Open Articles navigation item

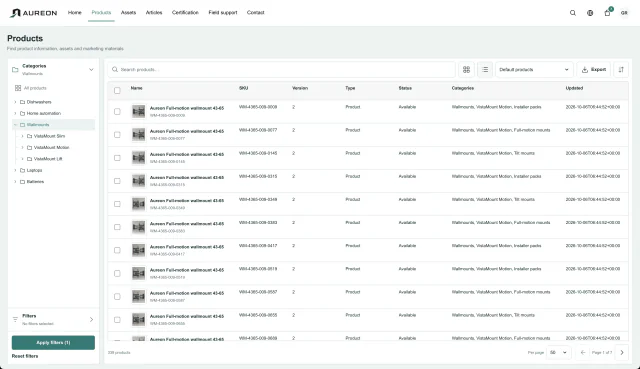[154, 13]
